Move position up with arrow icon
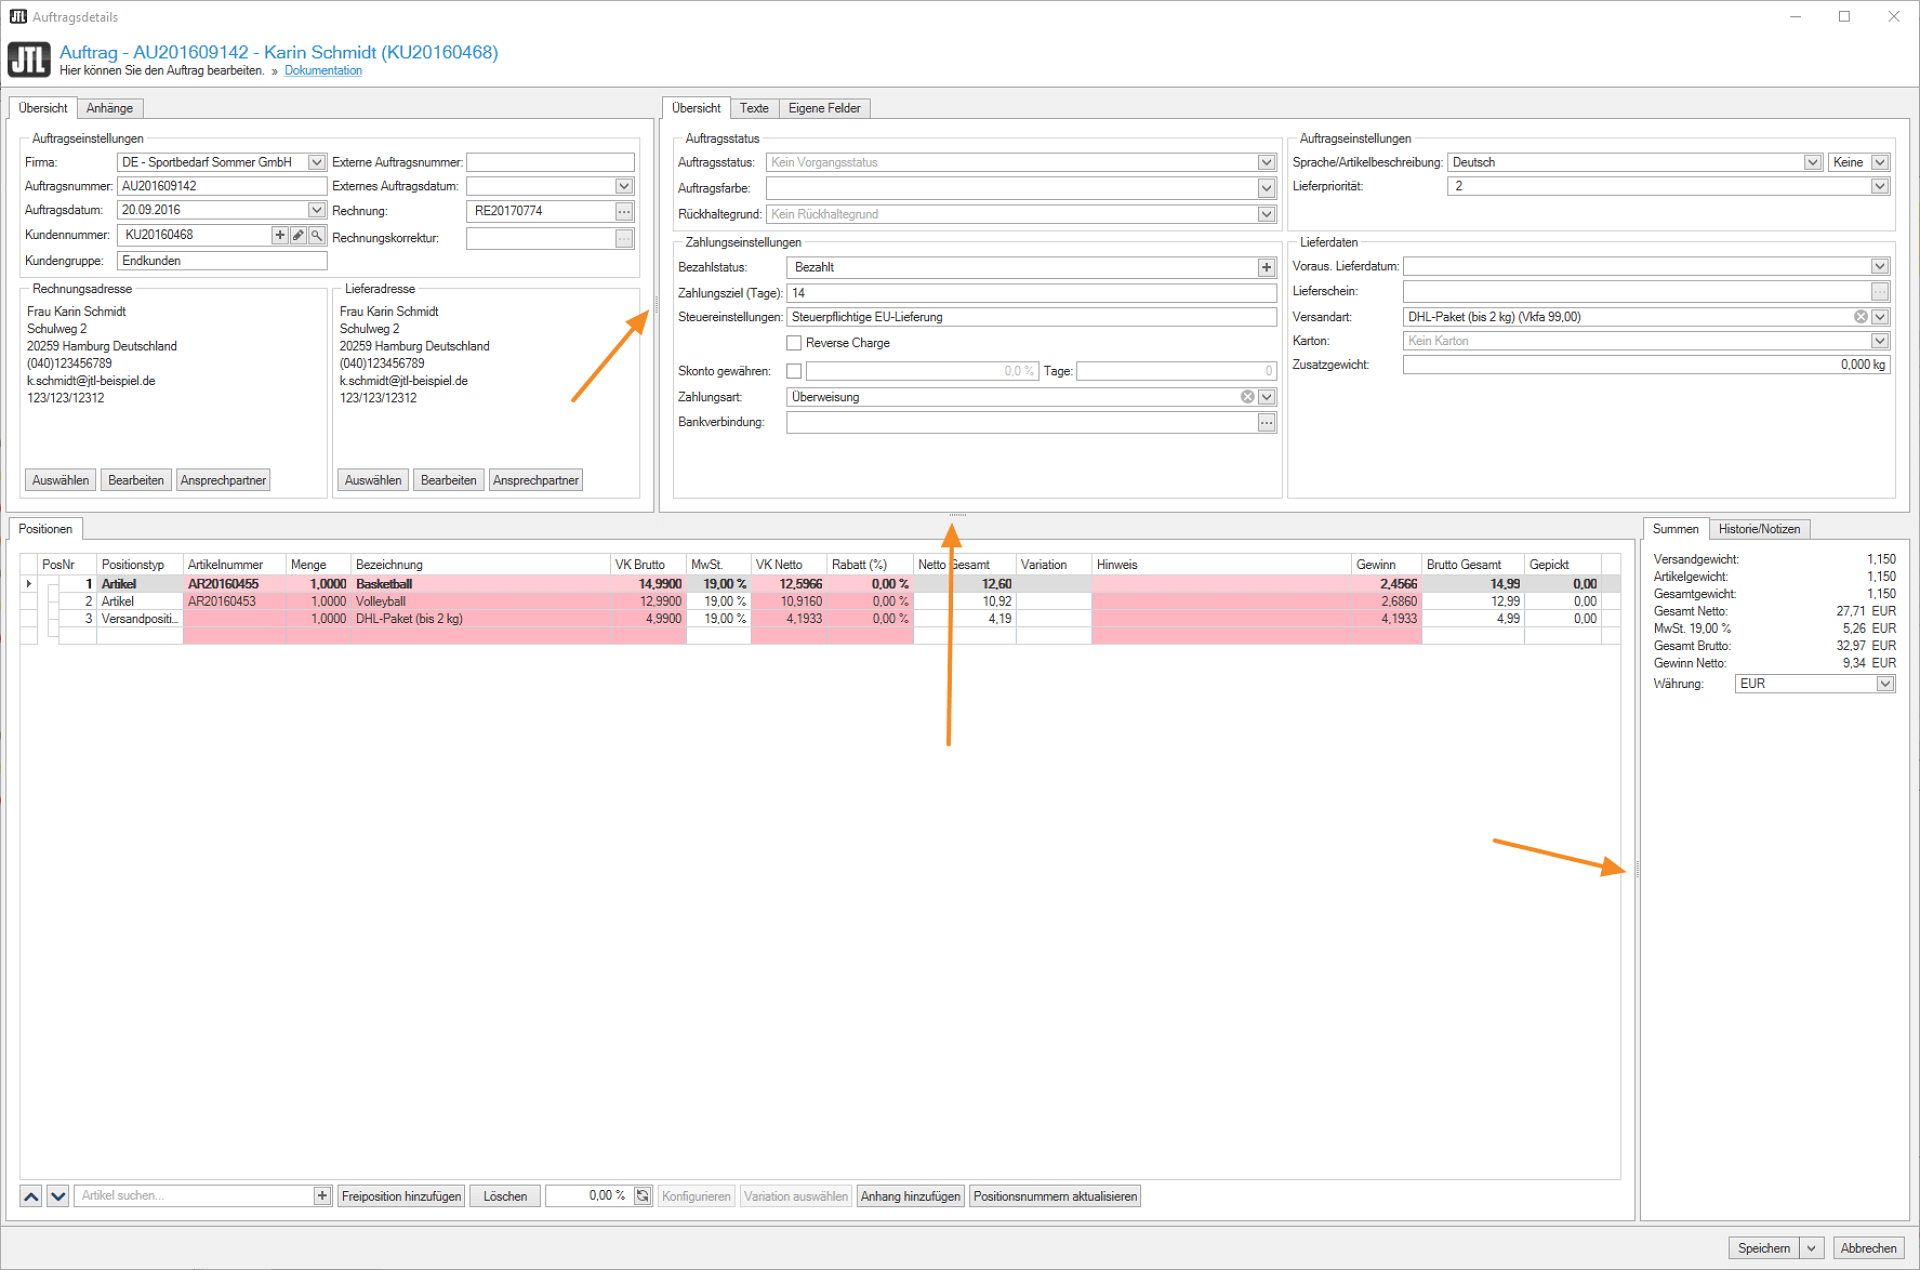This screenshot has height=1270, width=1920. (31, 1196)
